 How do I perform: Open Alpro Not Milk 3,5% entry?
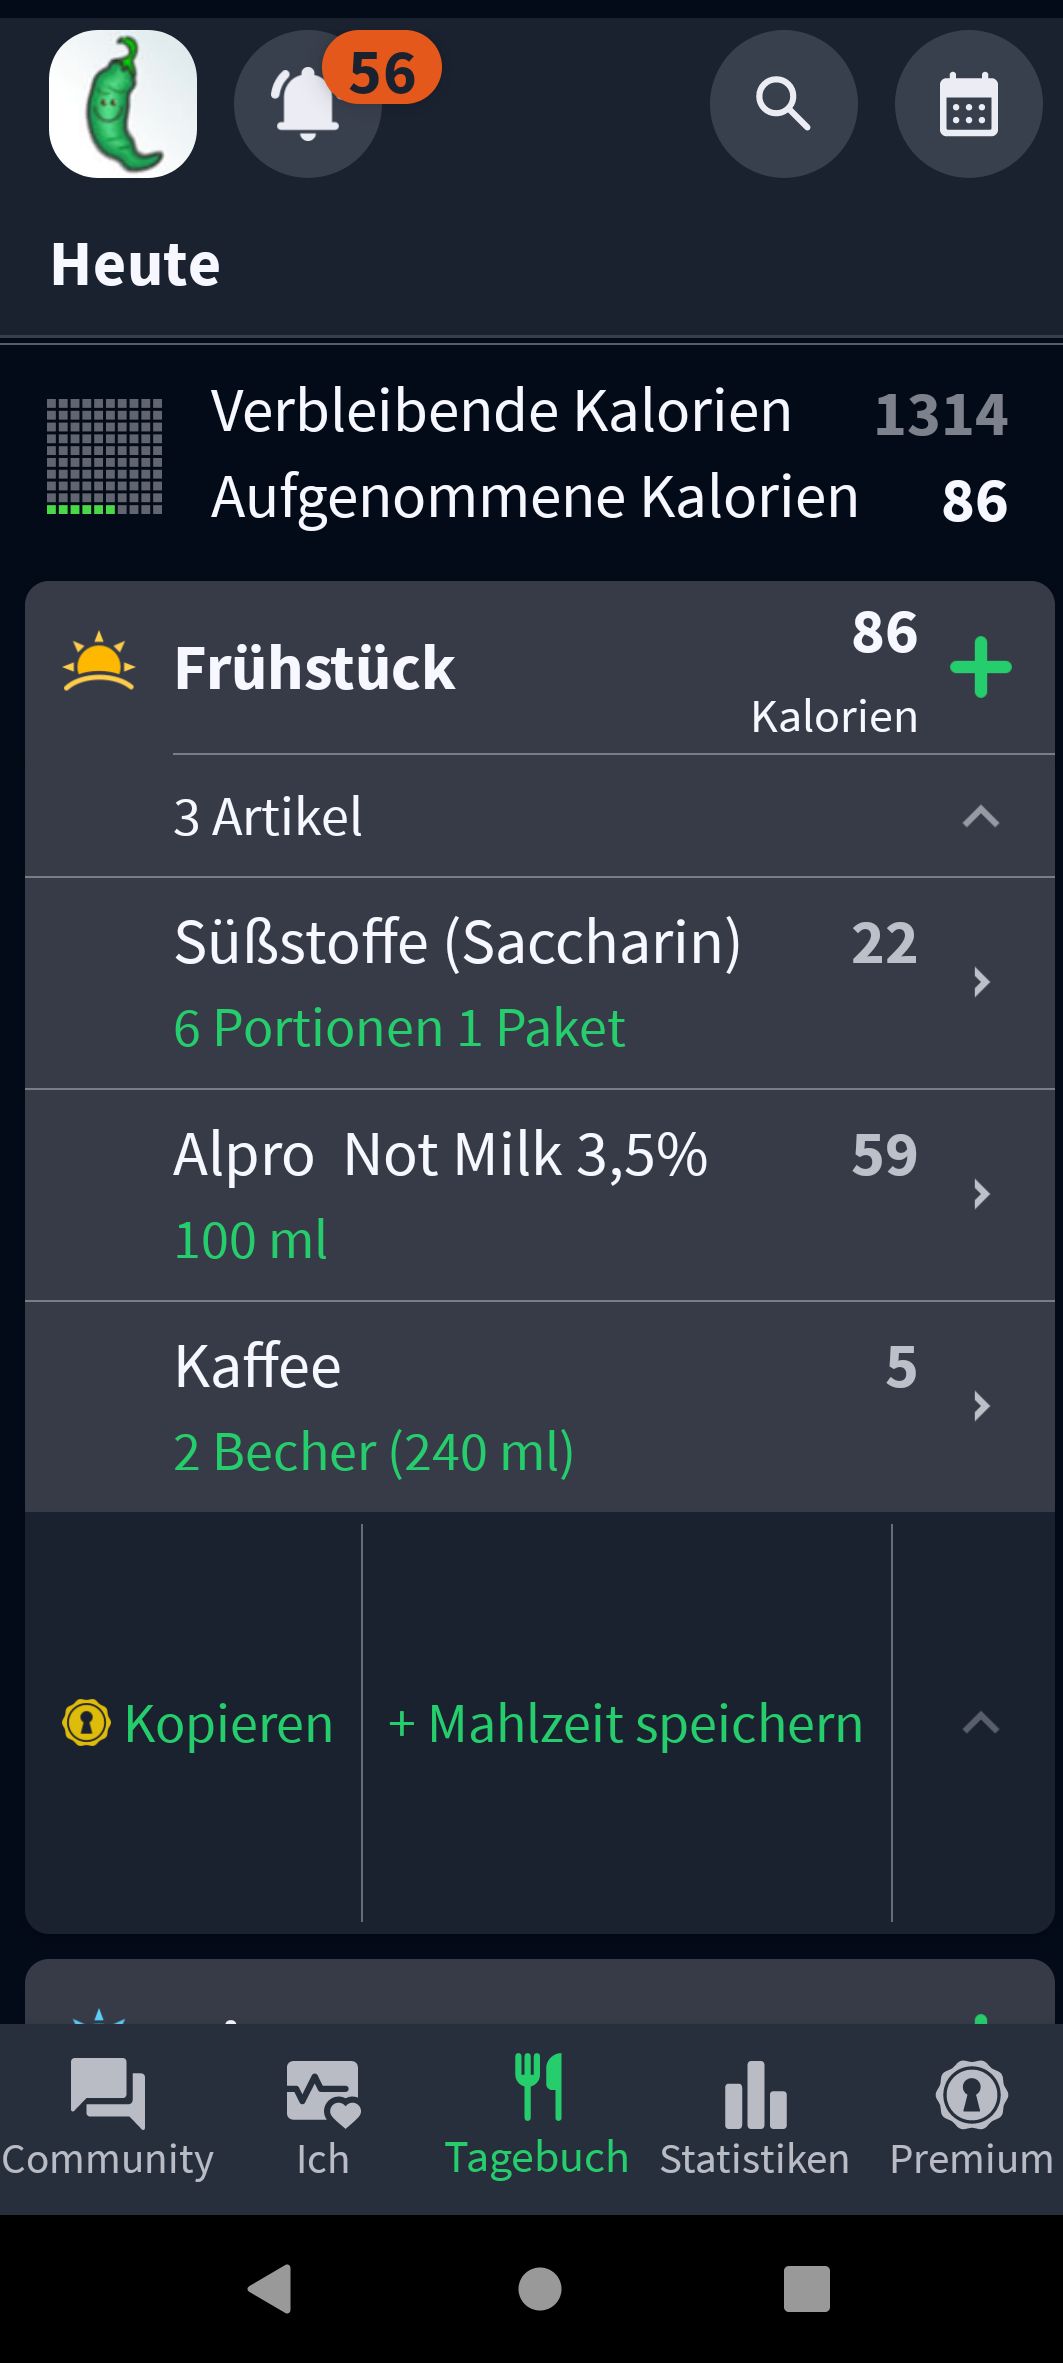pyautogui.click(x=540, y=1195)
